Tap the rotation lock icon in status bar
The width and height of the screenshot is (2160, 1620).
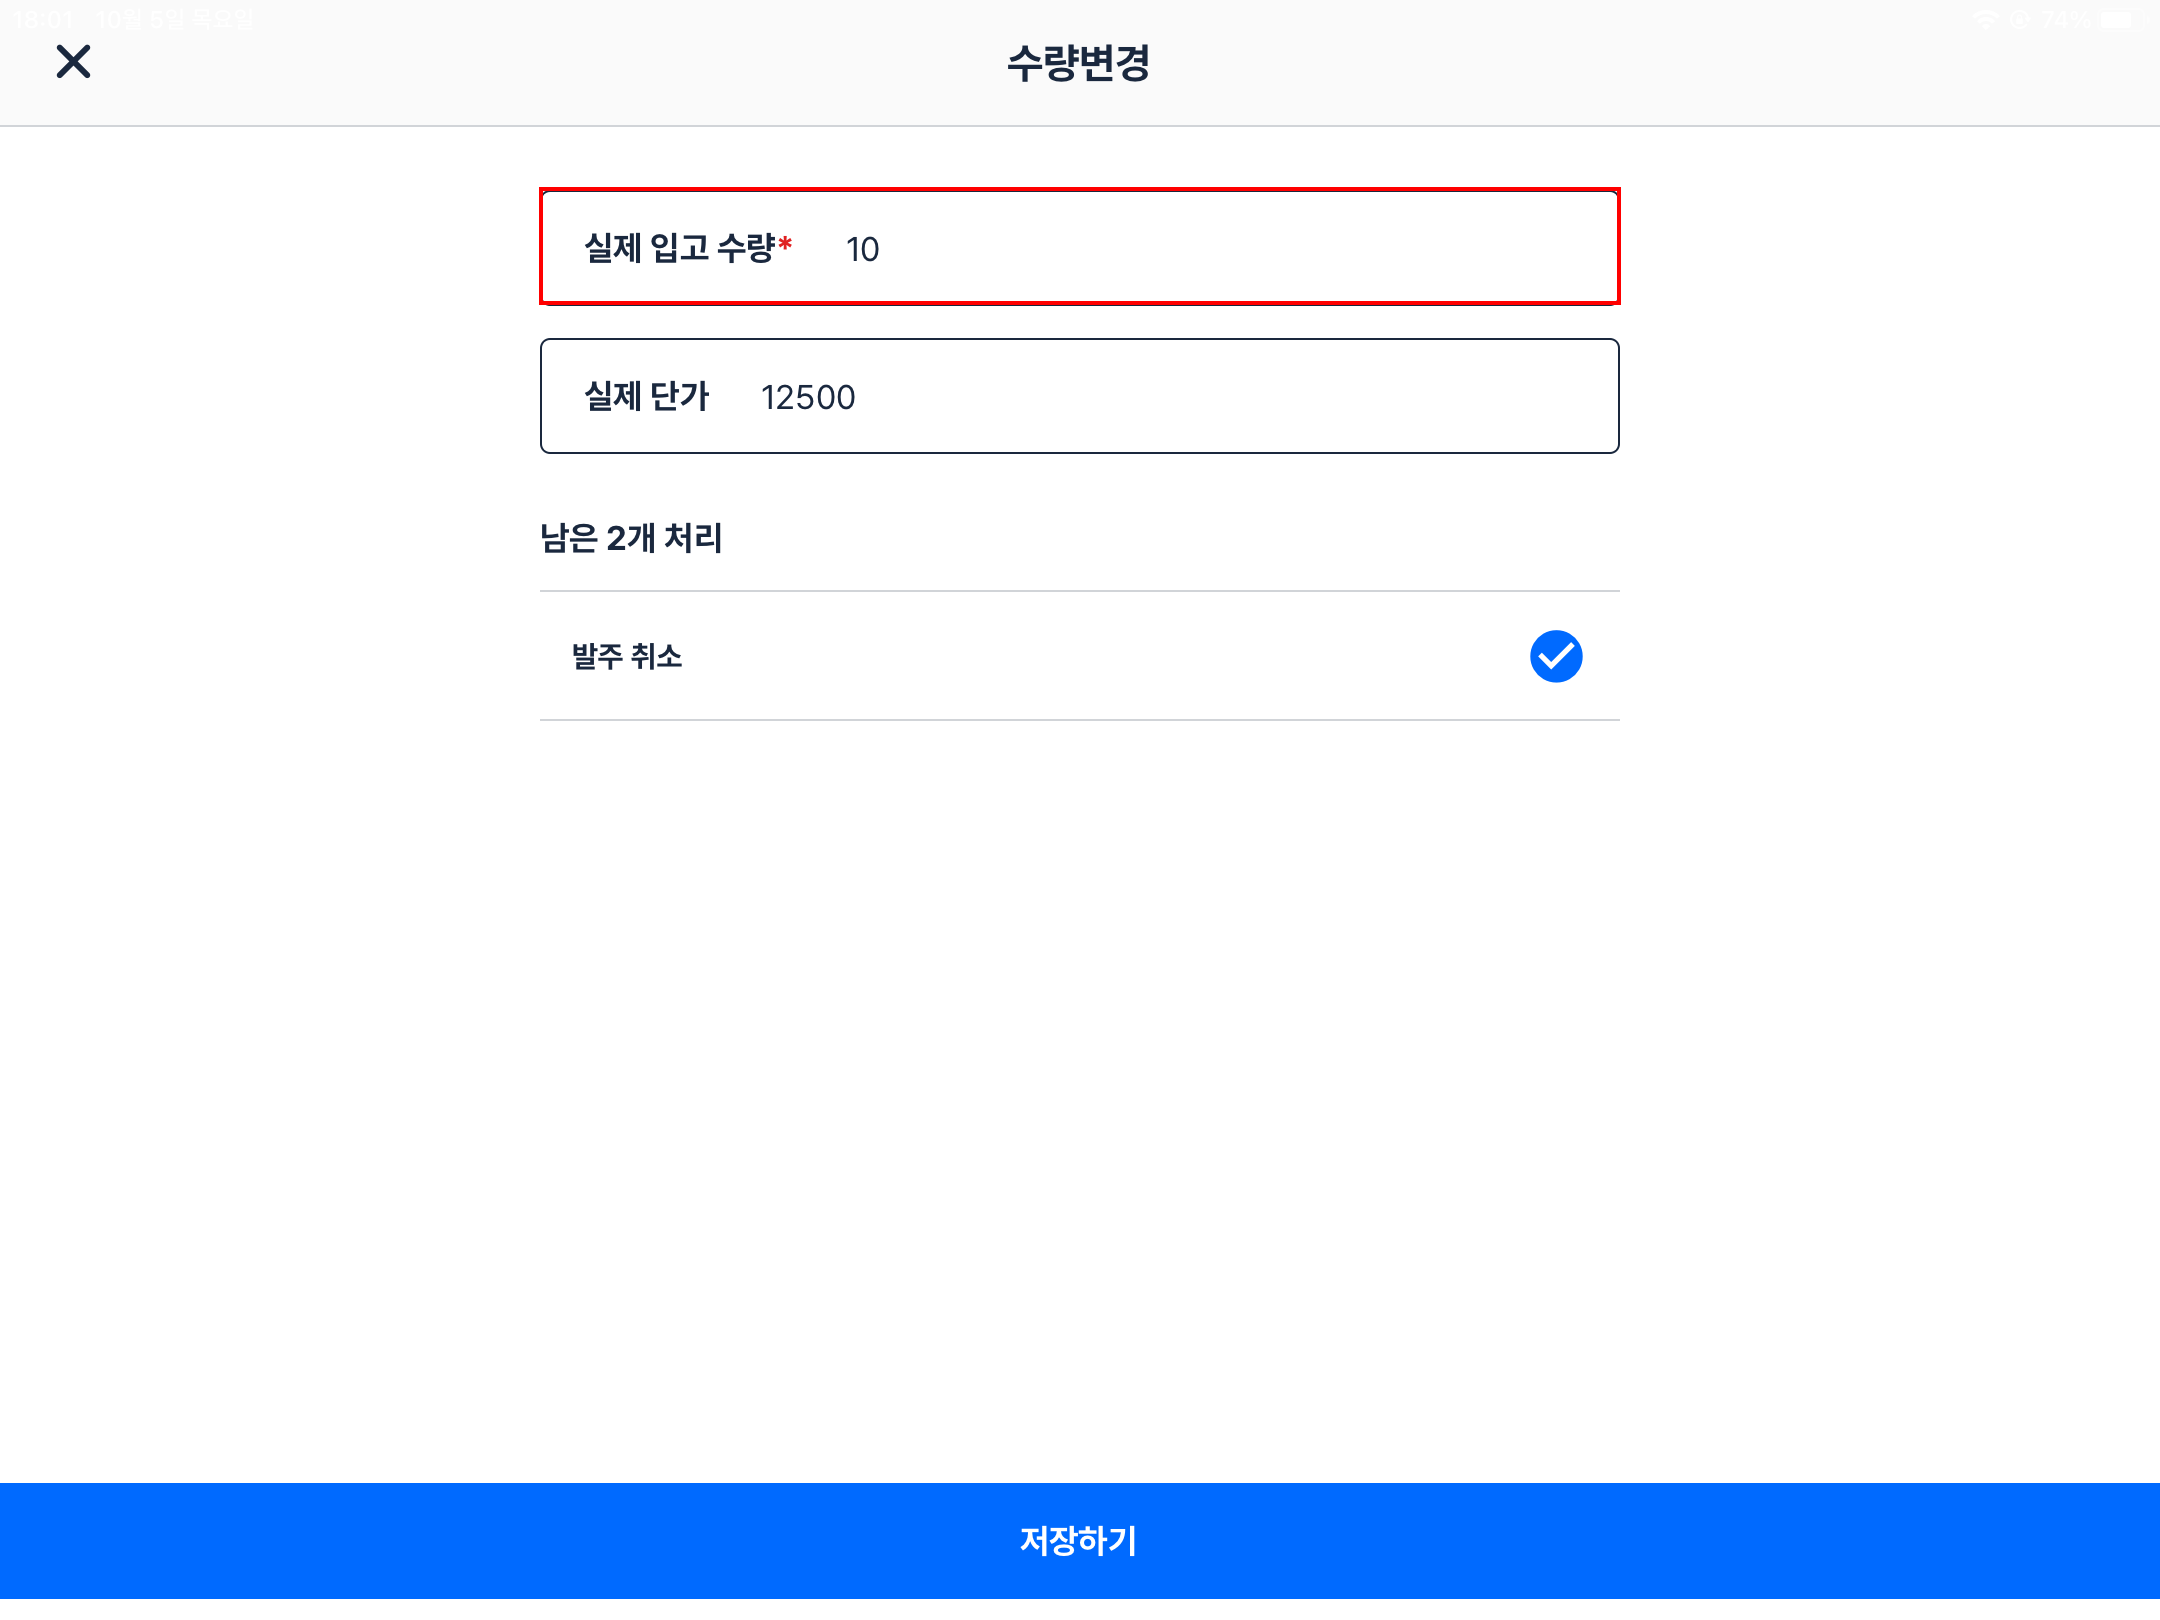point(2020,20)
